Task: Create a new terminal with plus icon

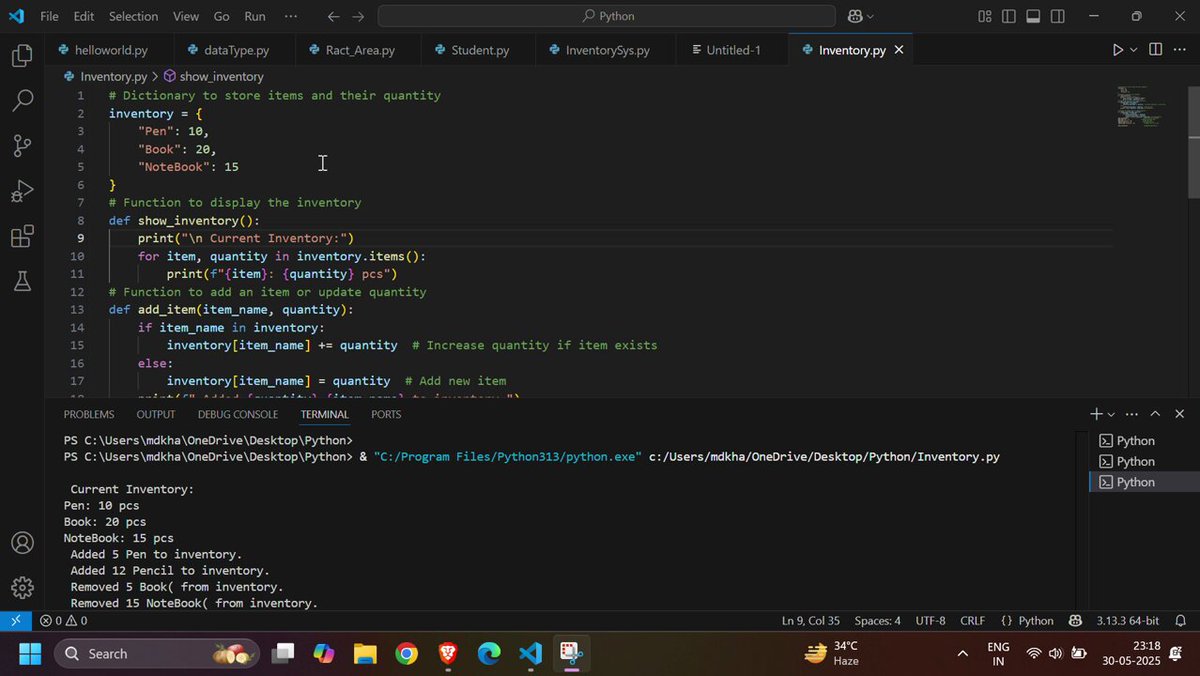Action: click(x=1096, y=414)
